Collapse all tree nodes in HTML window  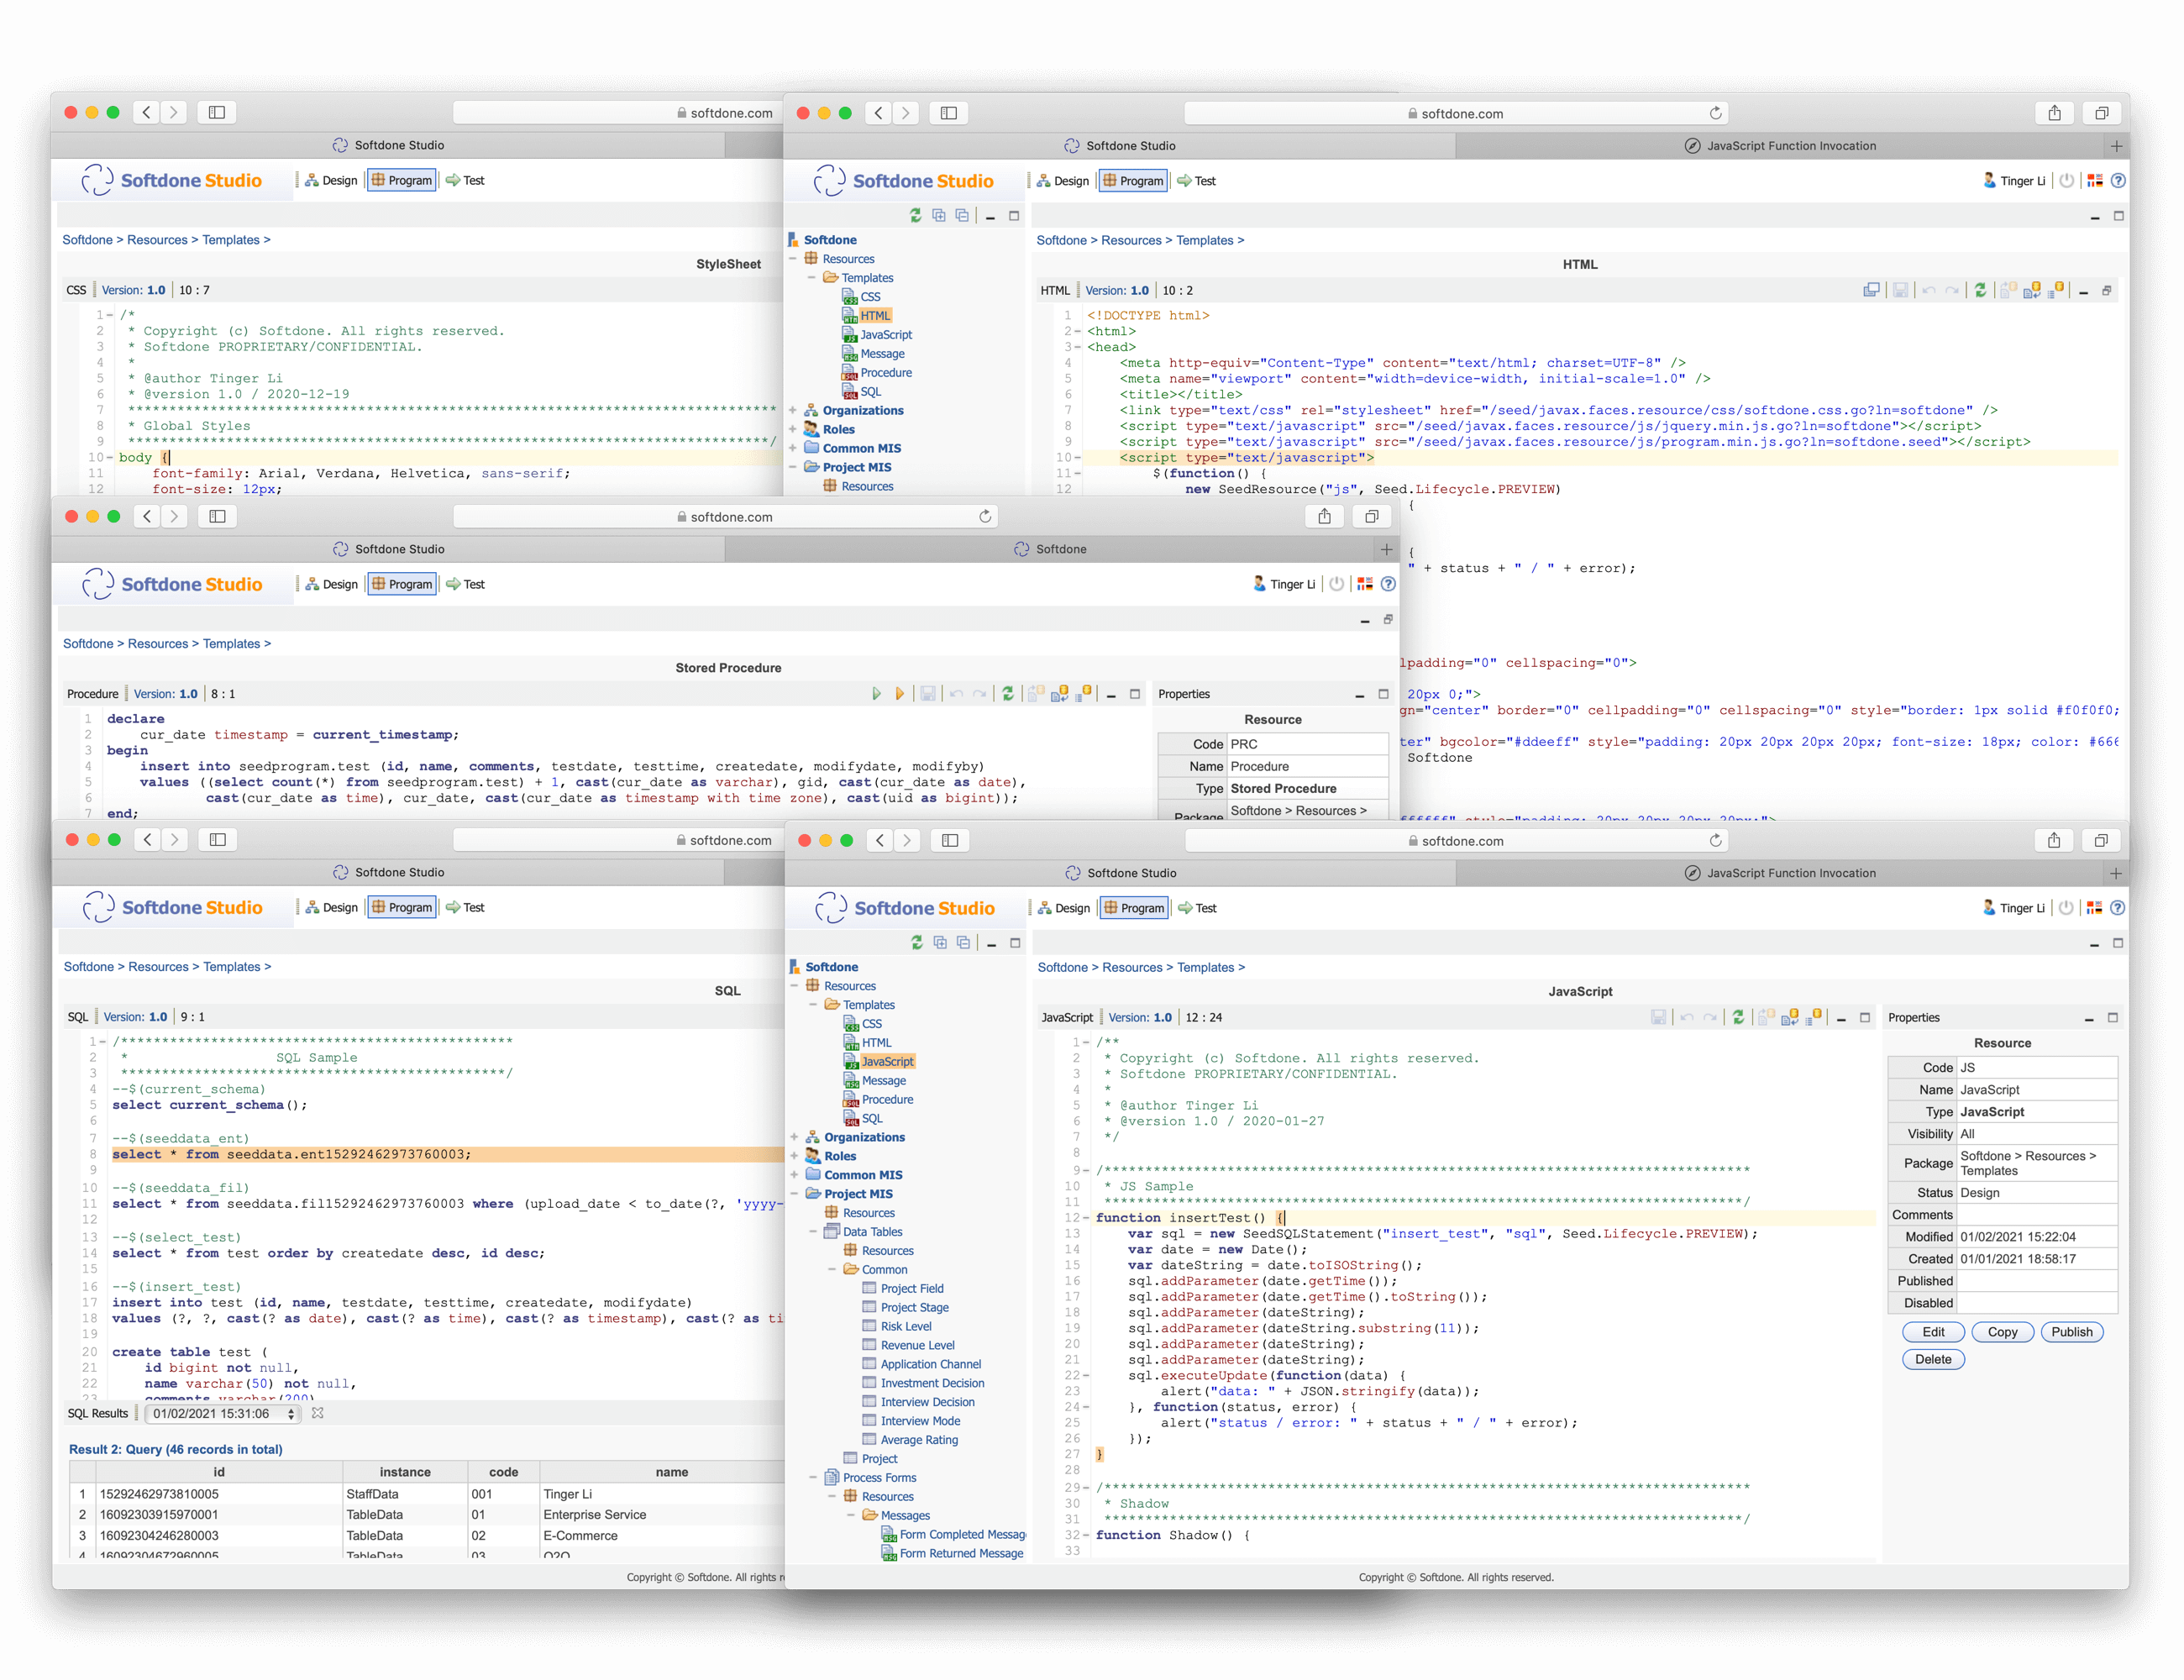pyautogui.click(x=962, y=215)
